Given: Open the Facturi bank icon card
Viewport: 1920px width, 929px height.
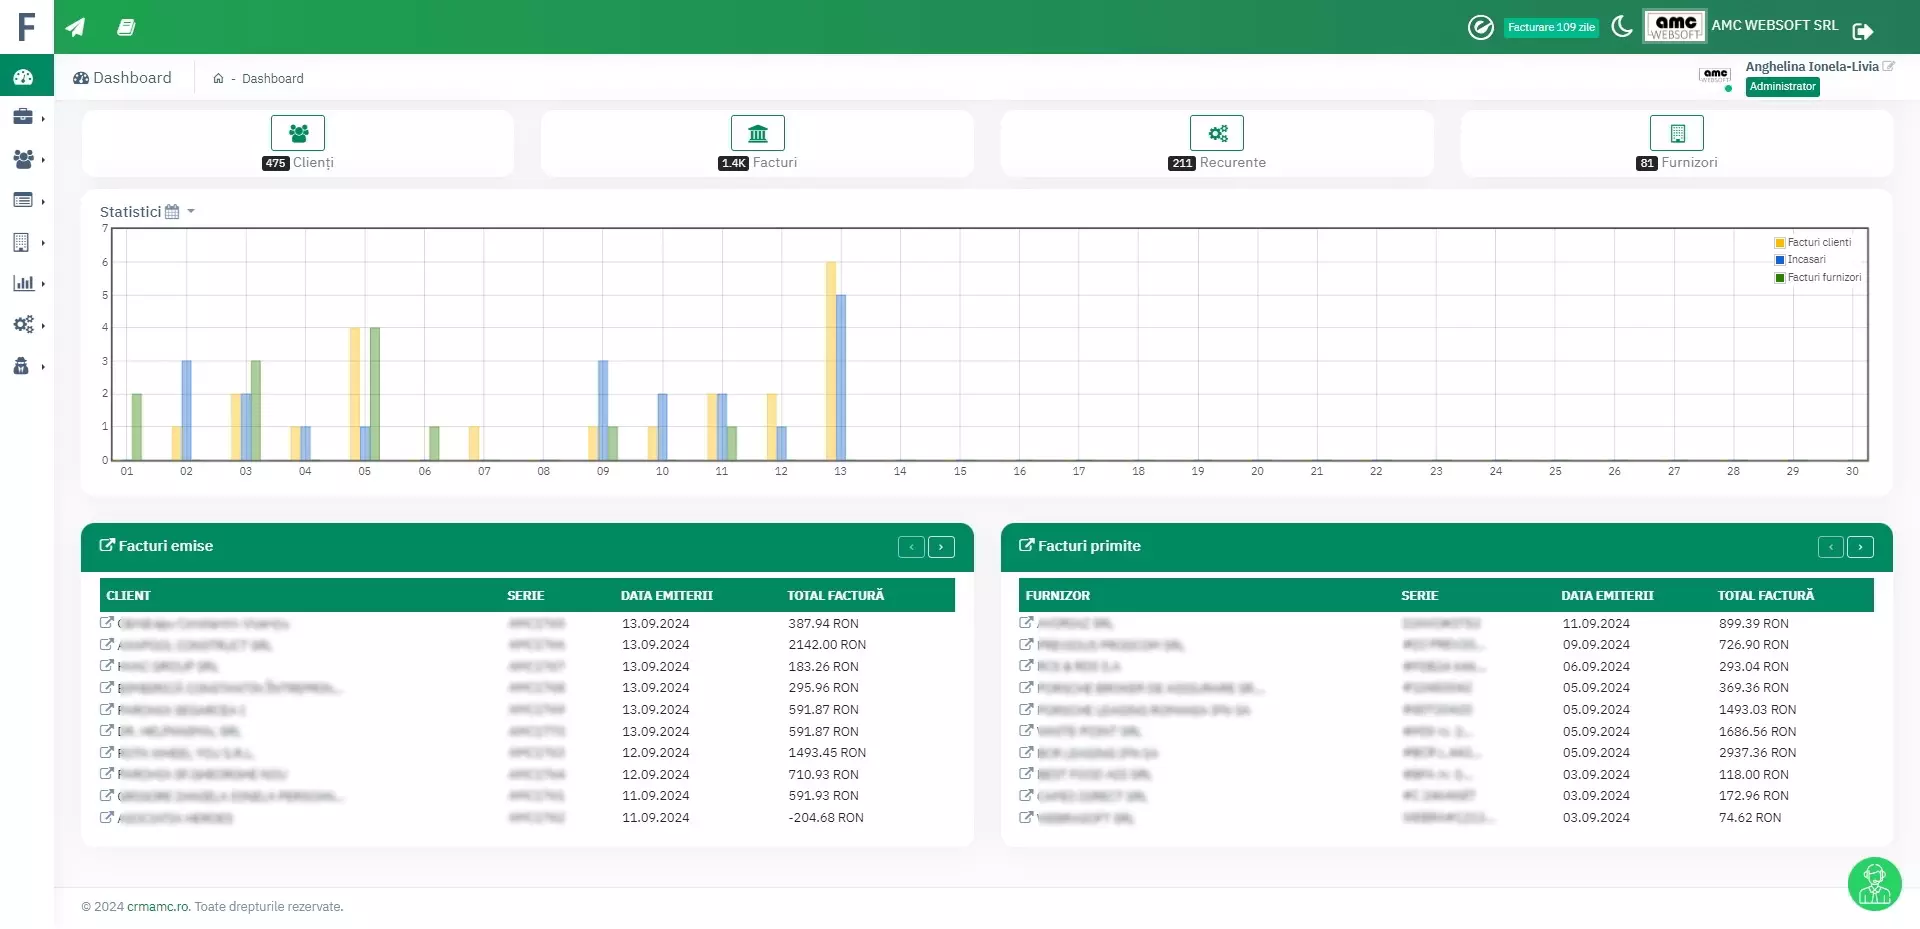Looking at the screenshot, I should [757, 133].
